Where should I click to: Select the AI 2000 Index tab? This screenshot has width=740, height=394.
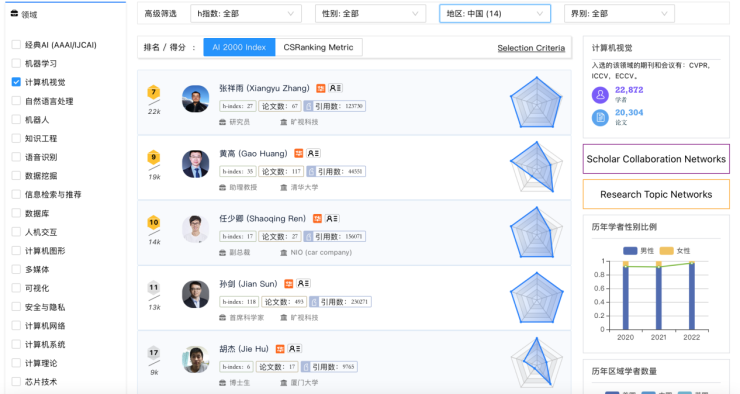239,47
